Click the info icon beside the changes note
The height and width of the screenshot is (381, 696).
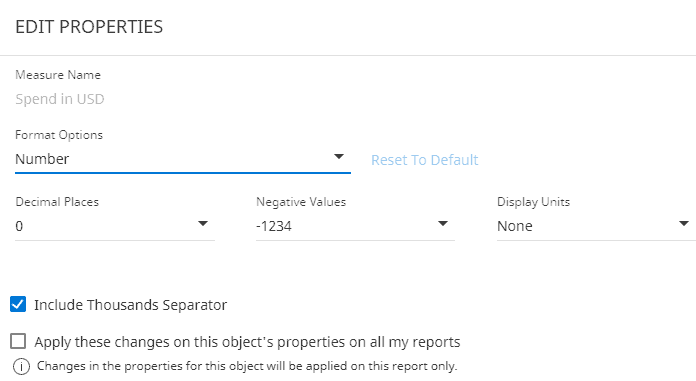pos(21,367)
